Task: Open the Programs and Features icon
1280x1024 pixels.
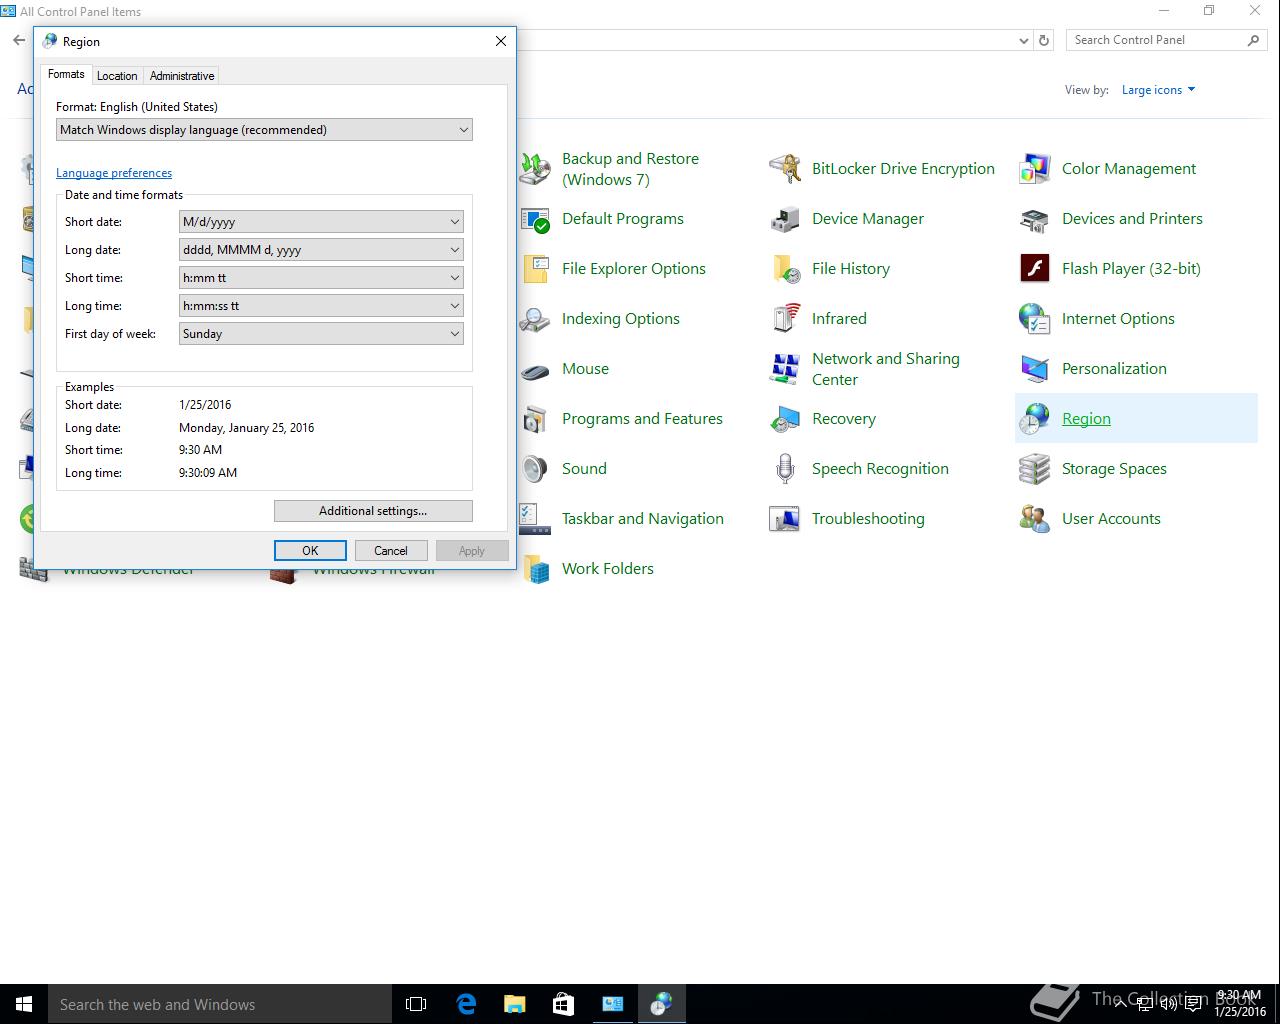Action: pos(535,419)
